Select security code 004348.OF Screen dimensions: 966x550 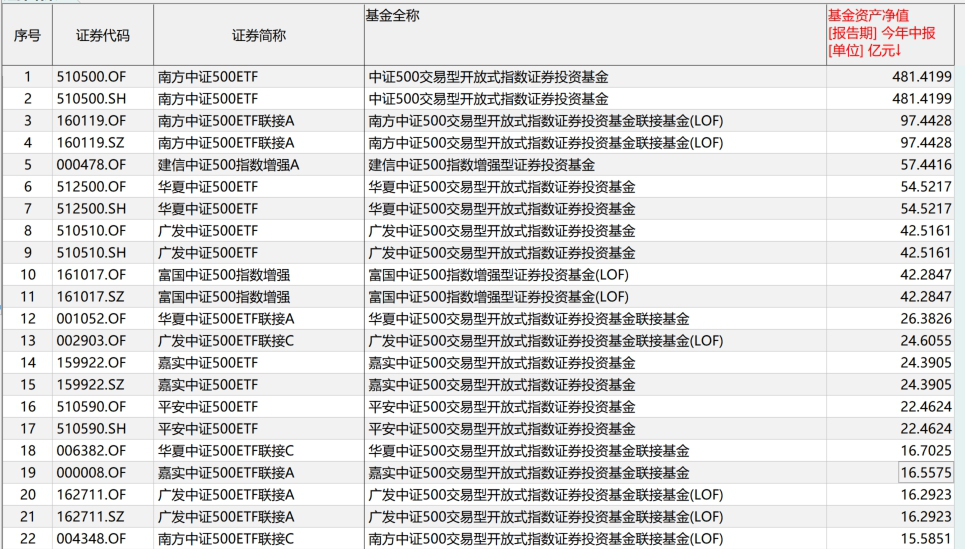(x=91, y=539)
